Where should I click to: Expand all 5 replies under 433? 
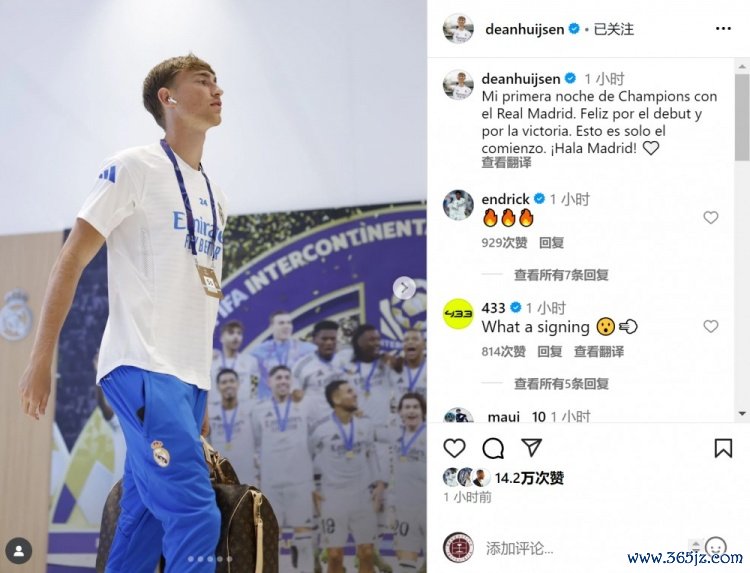pos(561,384)
